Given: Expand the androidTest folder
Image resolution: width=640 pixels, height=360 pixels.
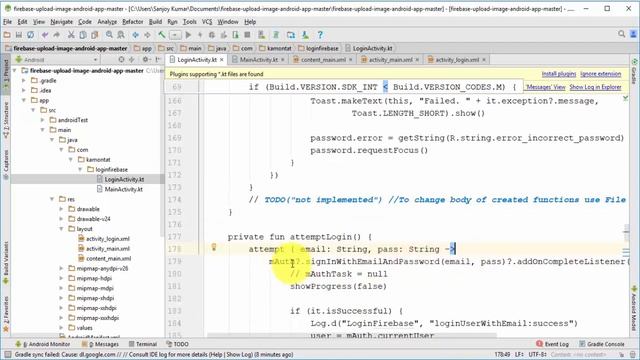Looking at the screenshot, I should (x=43, y=120).
